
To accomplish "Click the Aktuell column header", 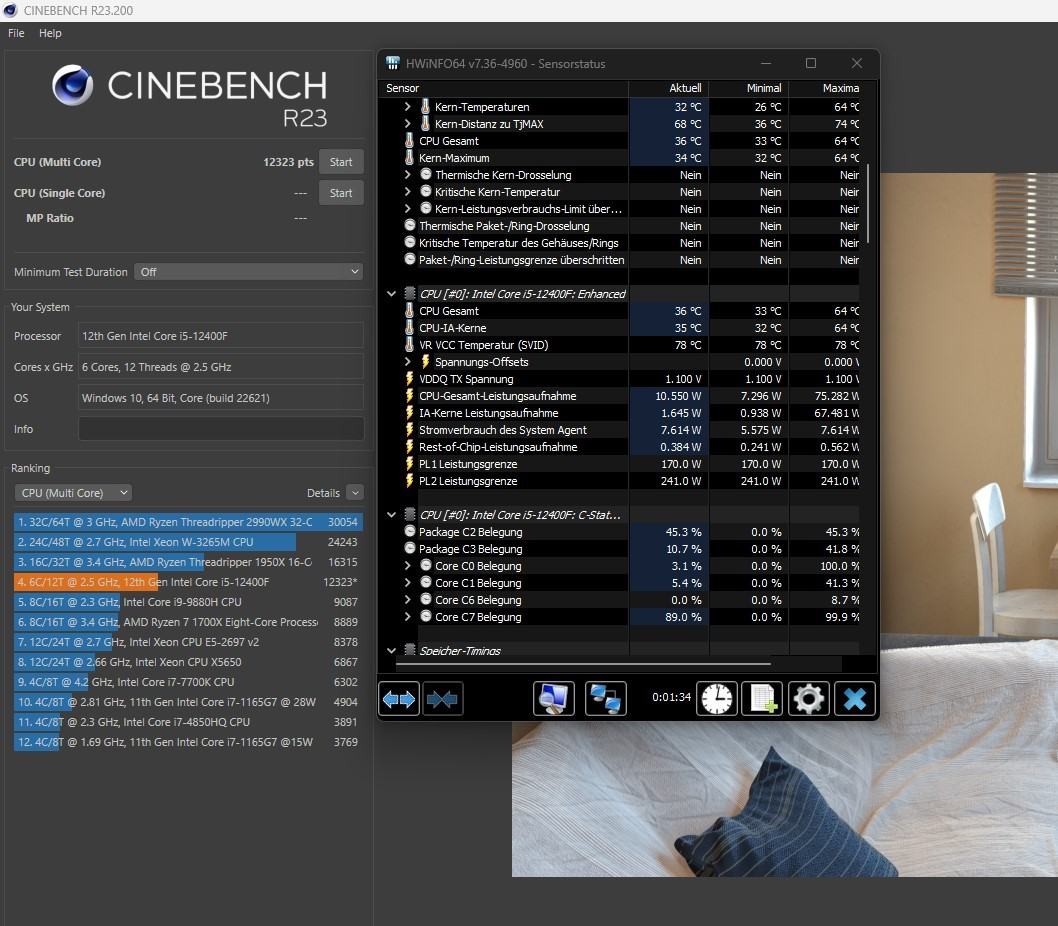I will (x=669, y=88).
